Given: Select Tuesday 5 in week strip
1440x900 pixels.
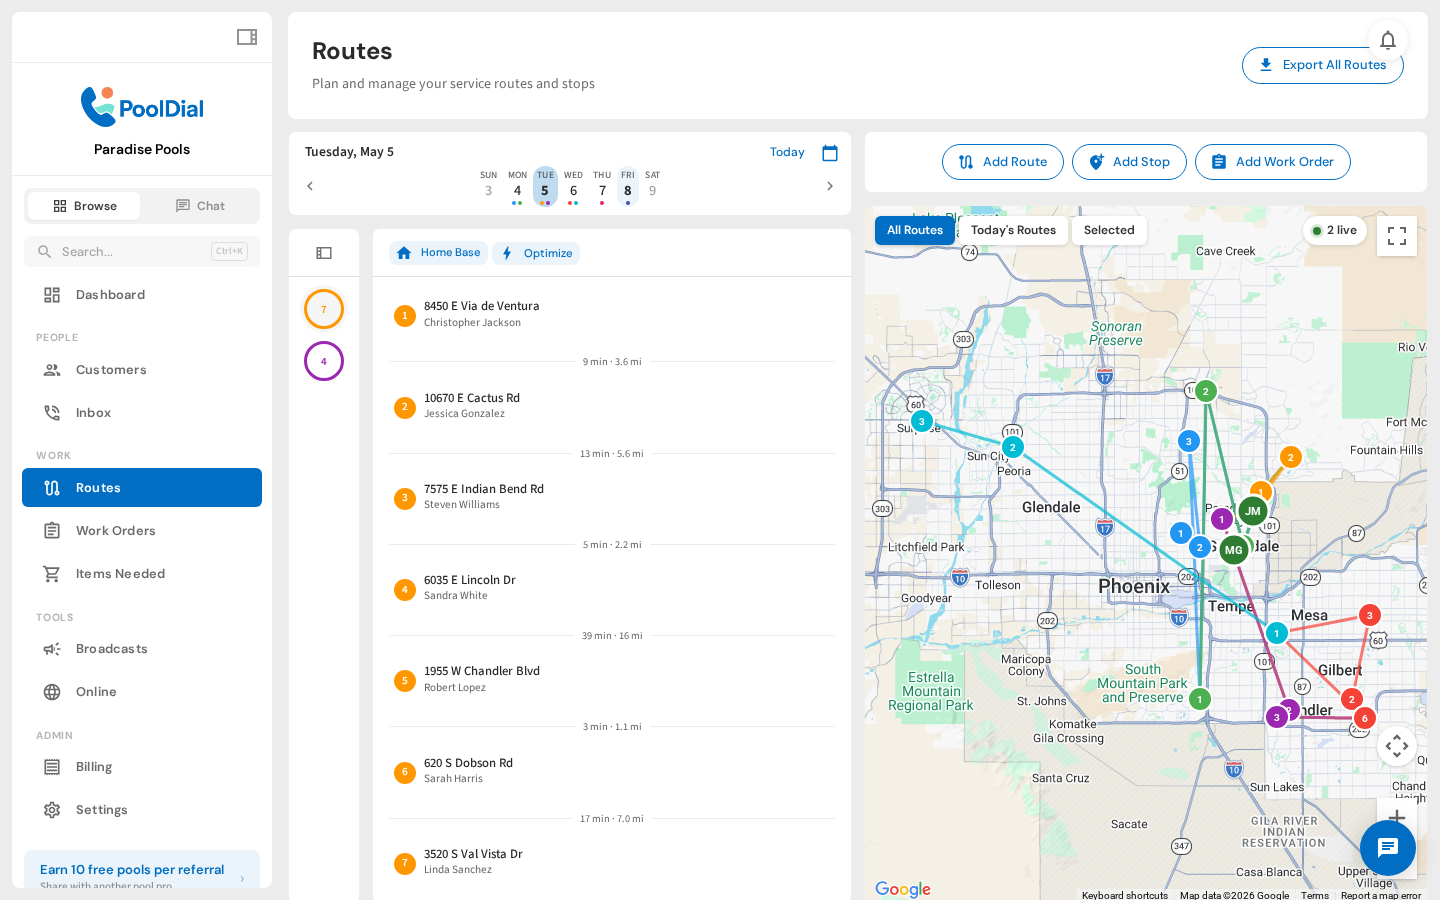Looking at the screenshot, I should click(545, 187).
